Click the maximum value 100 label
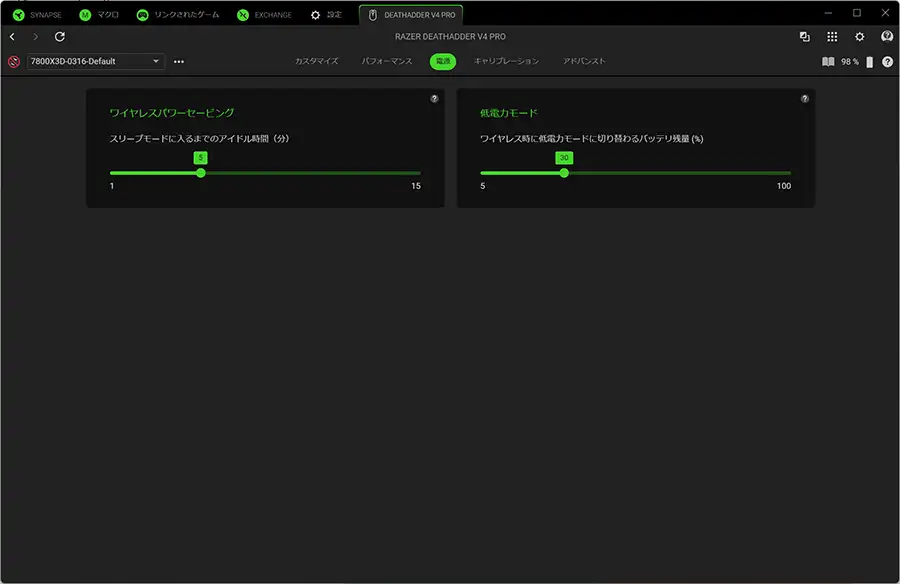This screenshot has height=584, width=900. (784, 186)
